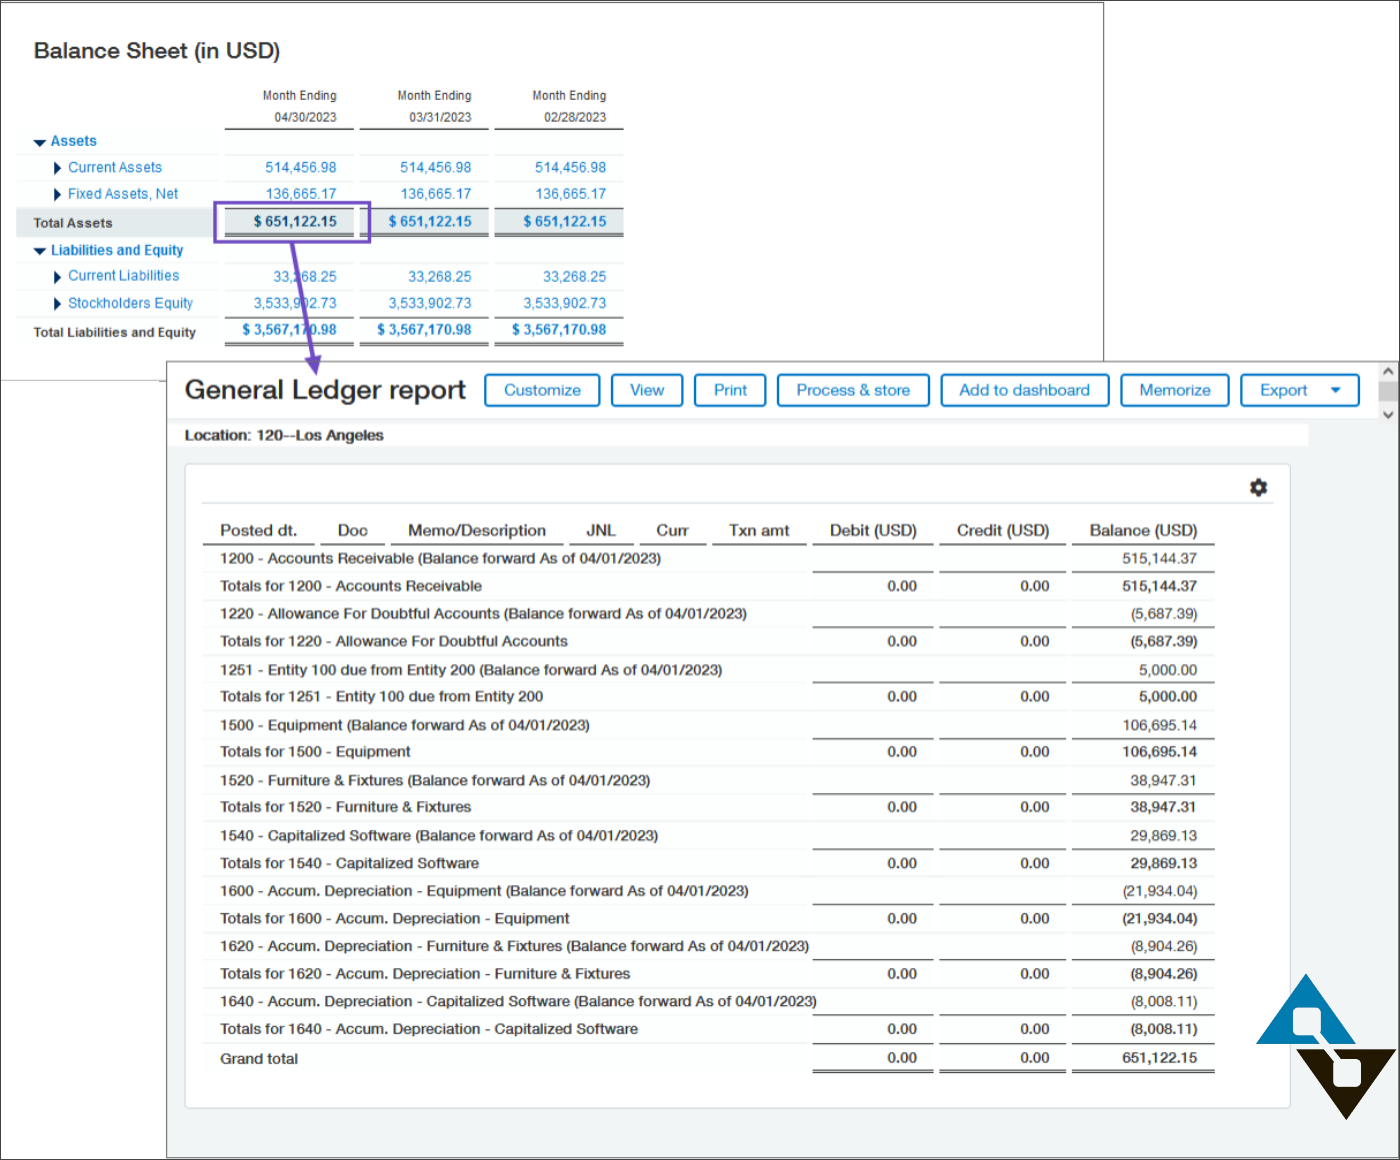The width and height of the screenshot is (1400, 1160).
Task: Select 1640 - Accum. Depreciation - Capitalized Software row
Action: [x=709, y=1001]
